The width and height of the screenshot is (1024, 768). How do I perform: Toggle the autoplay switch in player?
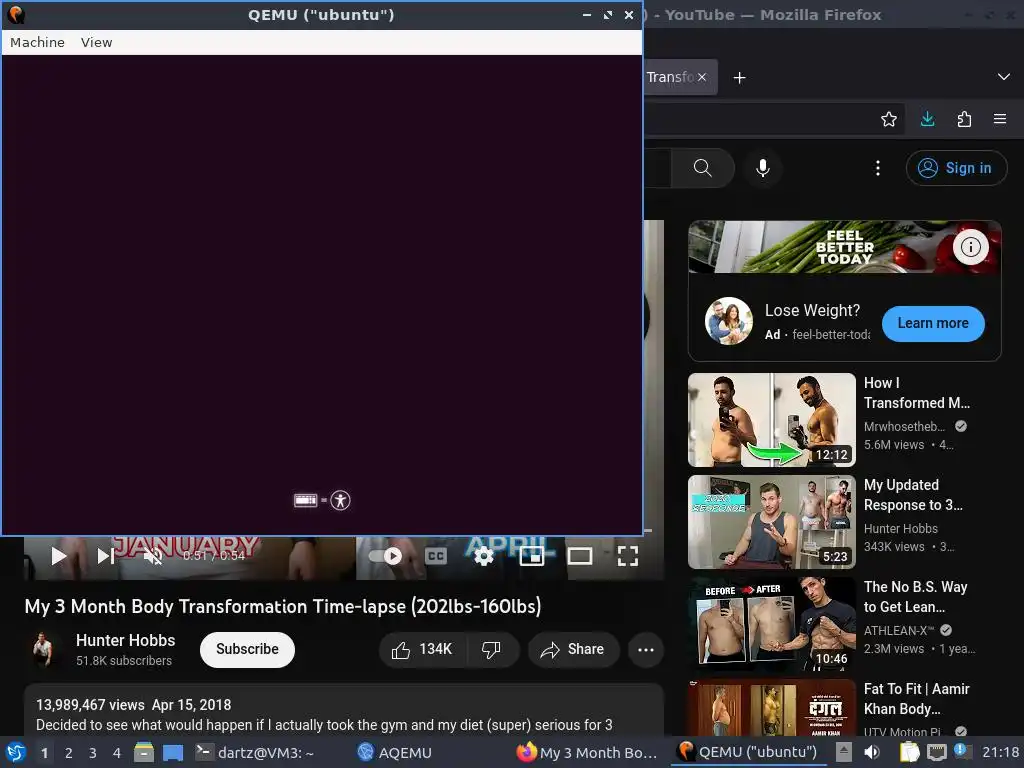click(x=385, y=556)
